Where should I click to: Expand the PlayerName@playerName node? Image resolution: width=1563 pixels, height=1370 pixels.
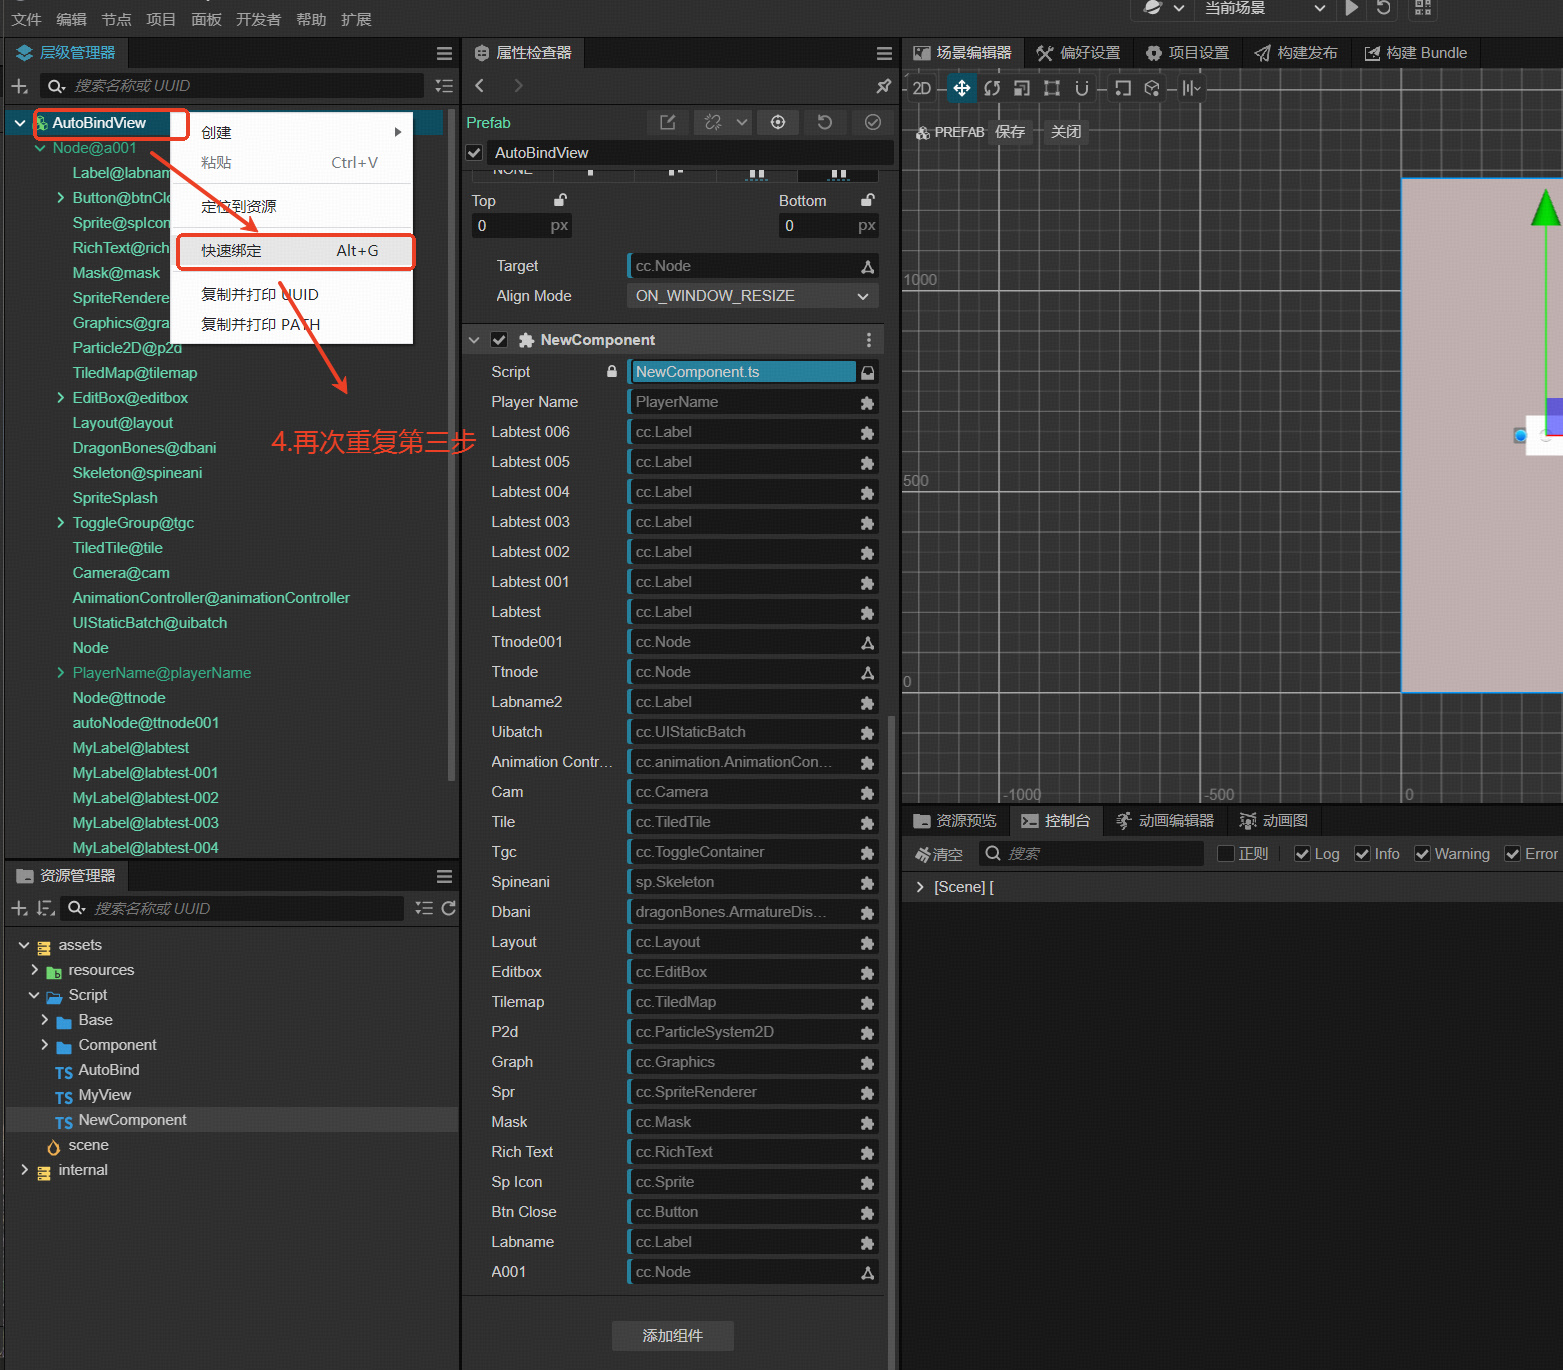(60, 673)
